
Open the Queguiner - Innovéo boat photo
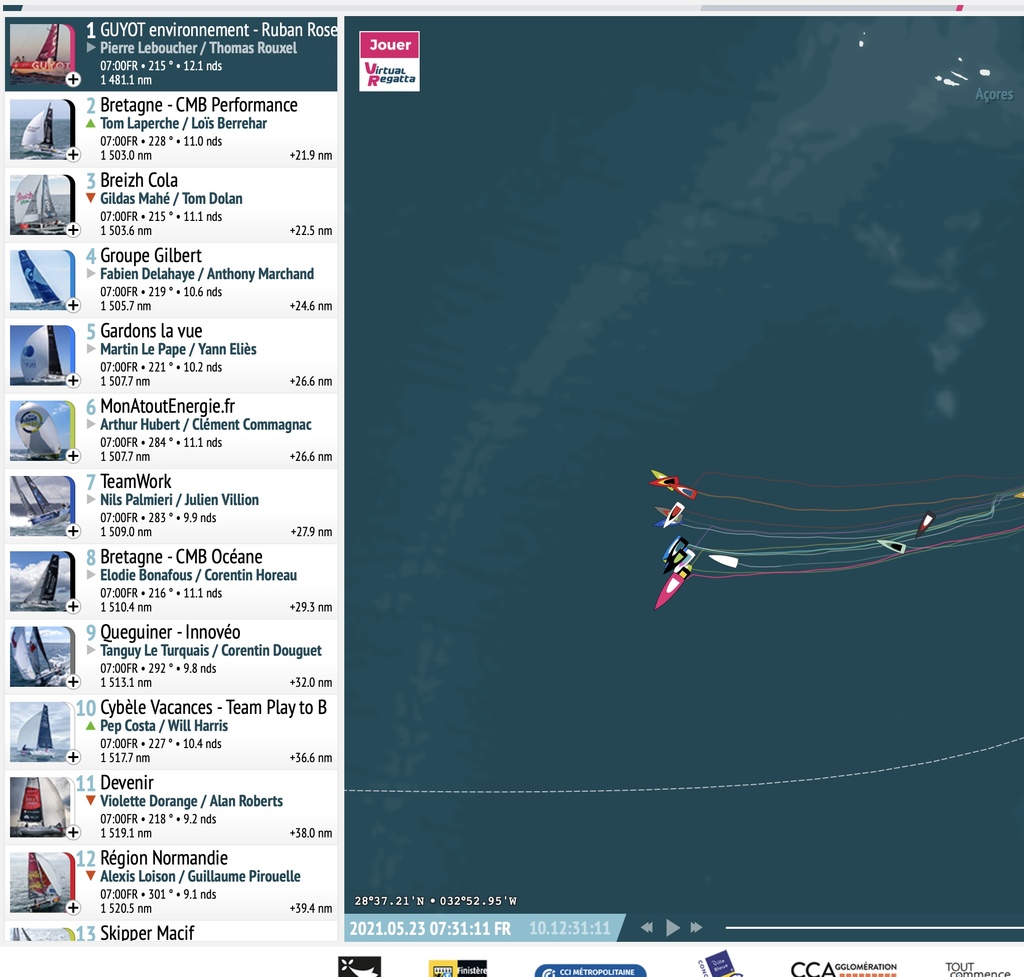tap(42, 657)
